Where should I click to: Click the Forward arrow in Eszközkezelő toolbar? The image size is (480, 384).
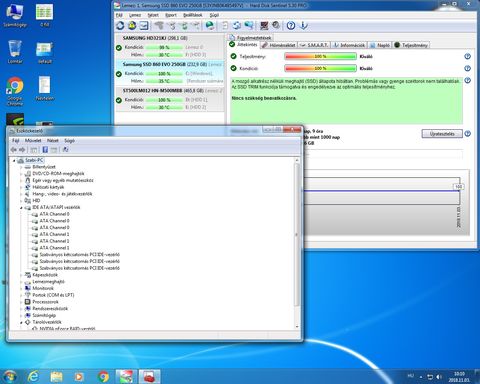(x=22, y=150)
